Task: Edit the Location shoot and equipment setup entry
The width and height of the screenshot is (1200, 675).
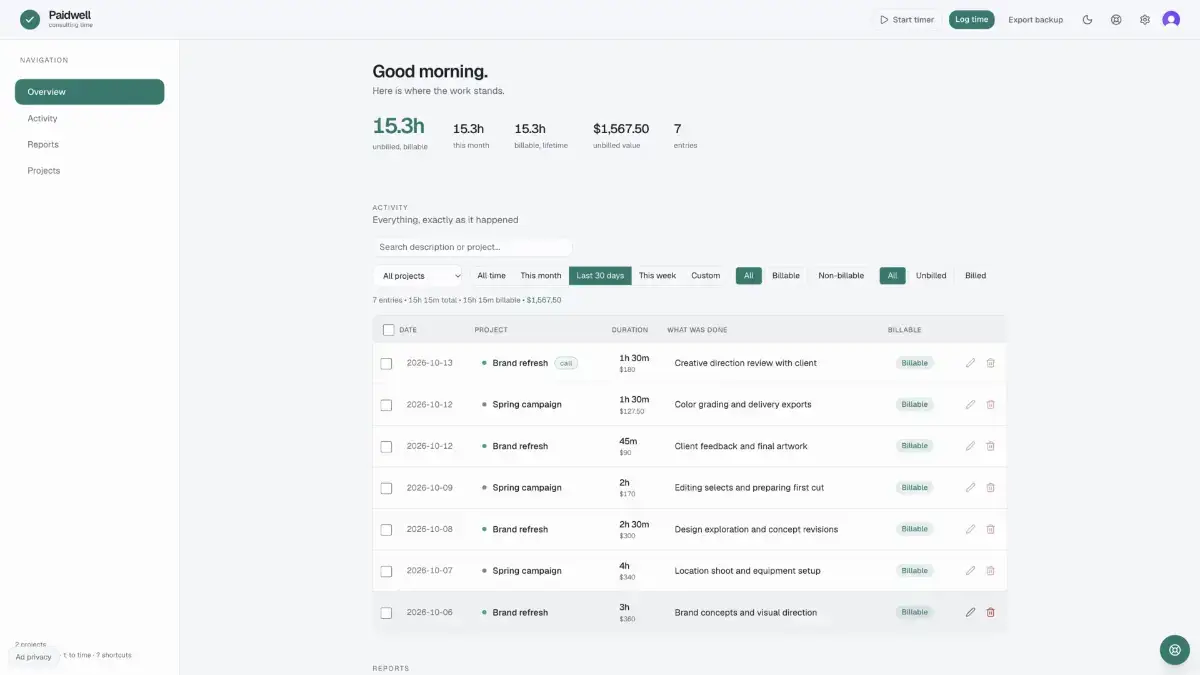Action: tap(970, 571)
